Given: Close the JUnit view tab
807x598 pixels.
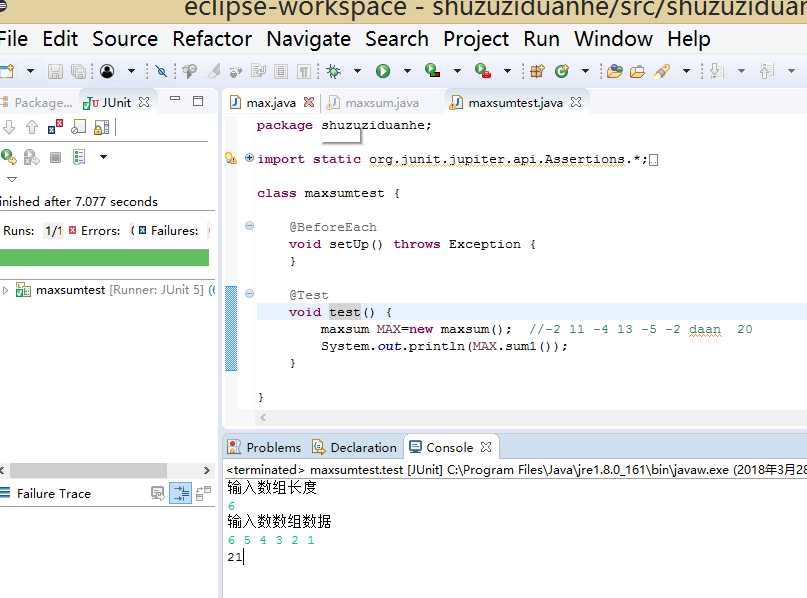Looking at the screenshot, I should (x=144, y=102).
